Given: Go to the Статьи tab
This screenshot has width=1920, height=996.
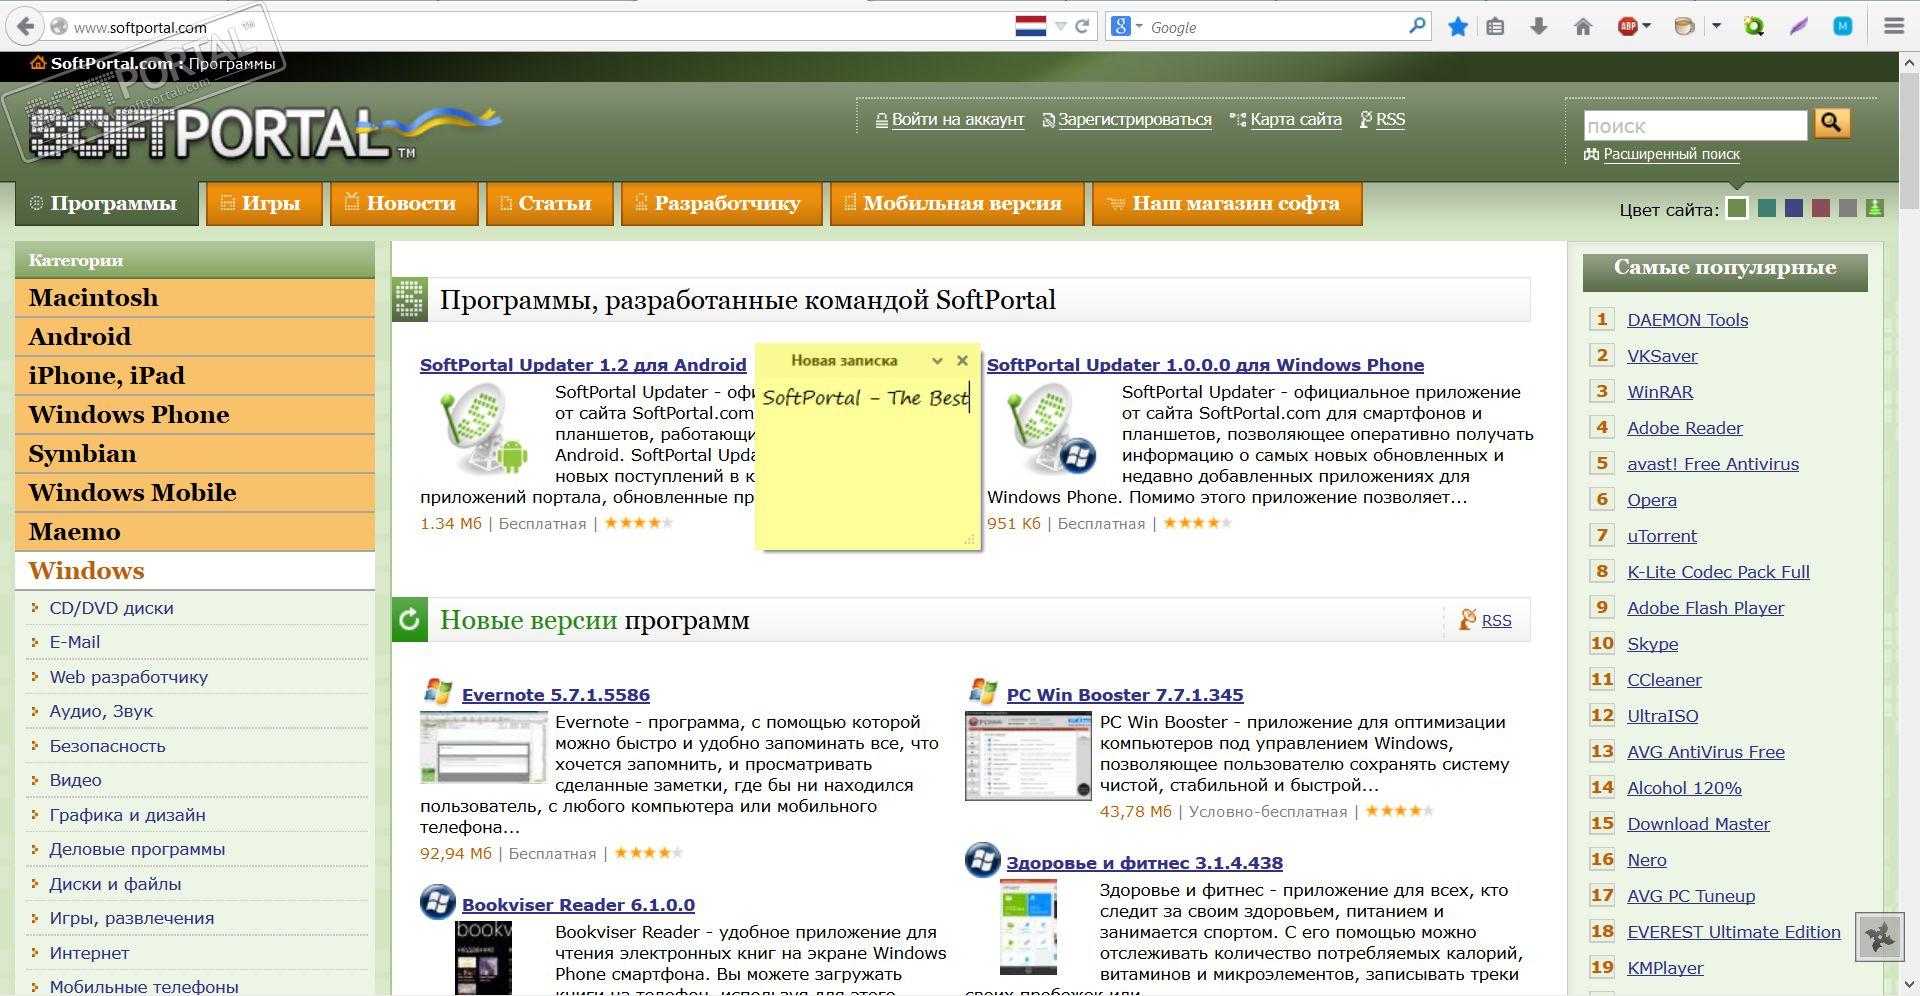Looking at the screenshot, I should coord(549,203).
